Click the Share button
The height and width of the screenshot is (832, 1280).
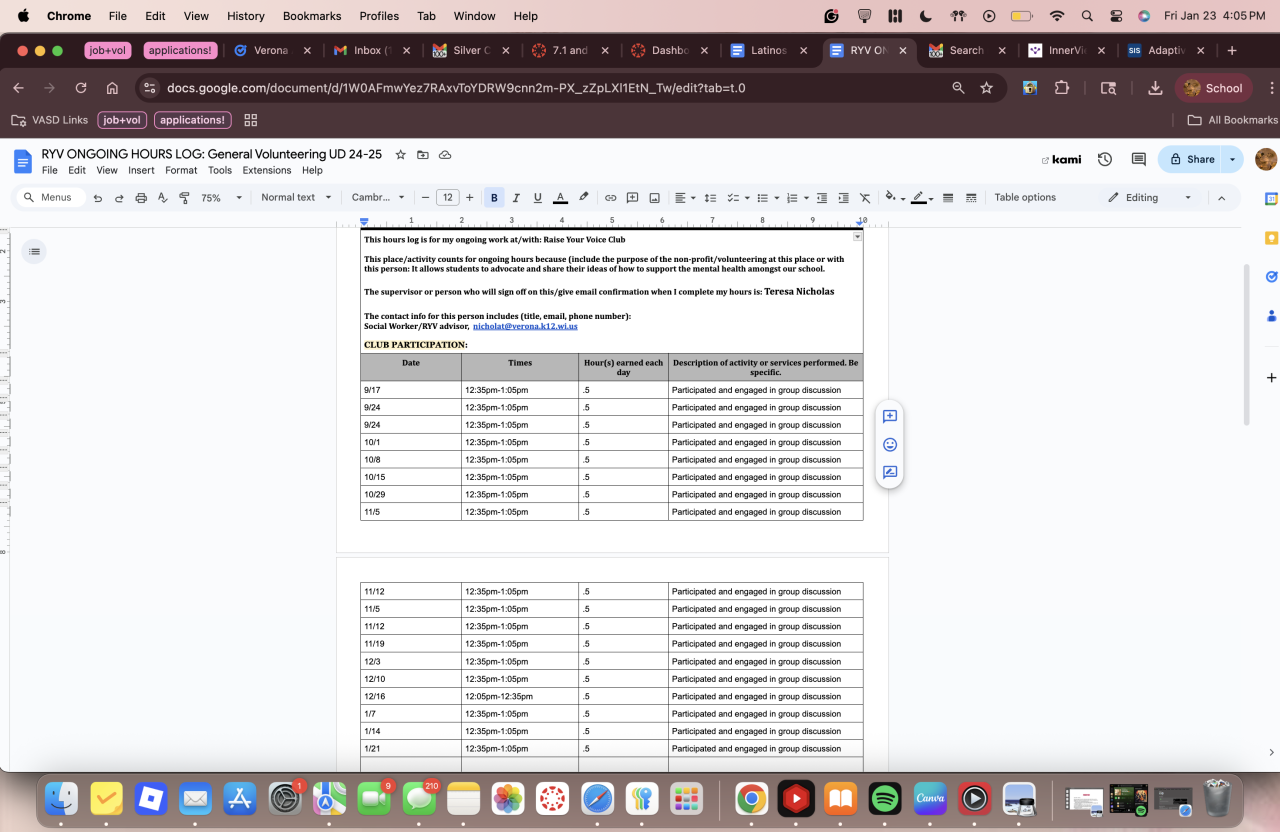[1191, 159]
